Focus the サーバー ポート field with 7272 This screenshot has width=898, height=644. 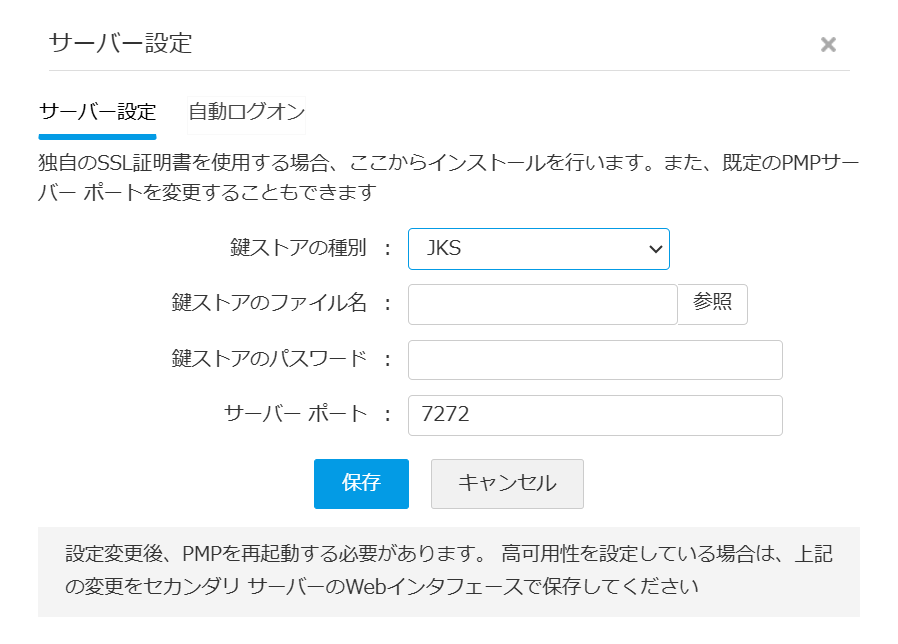click(595, 415)
